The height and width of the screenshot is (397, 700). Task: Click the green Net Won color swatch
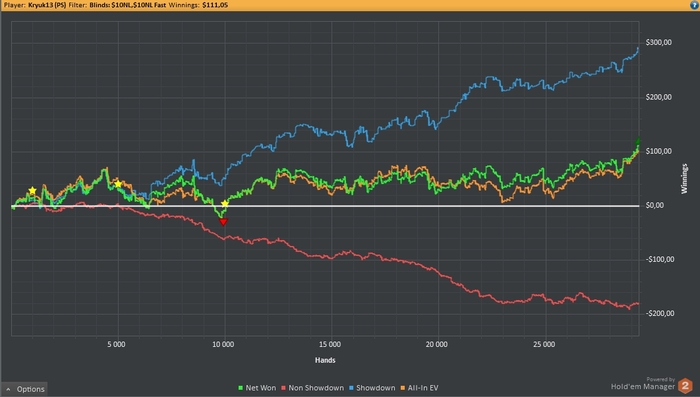(241, 388)
